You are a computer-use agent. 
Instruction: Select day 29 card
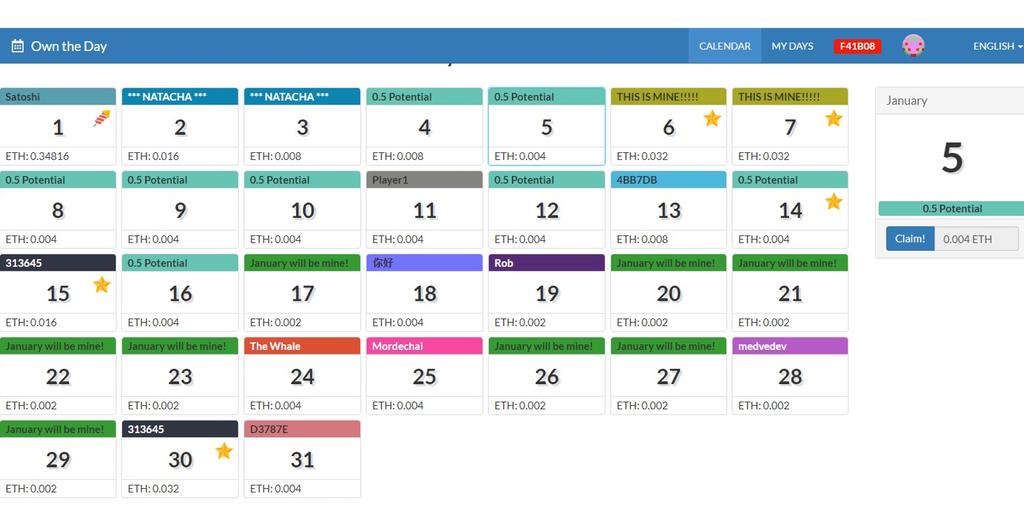click(58, 458)
